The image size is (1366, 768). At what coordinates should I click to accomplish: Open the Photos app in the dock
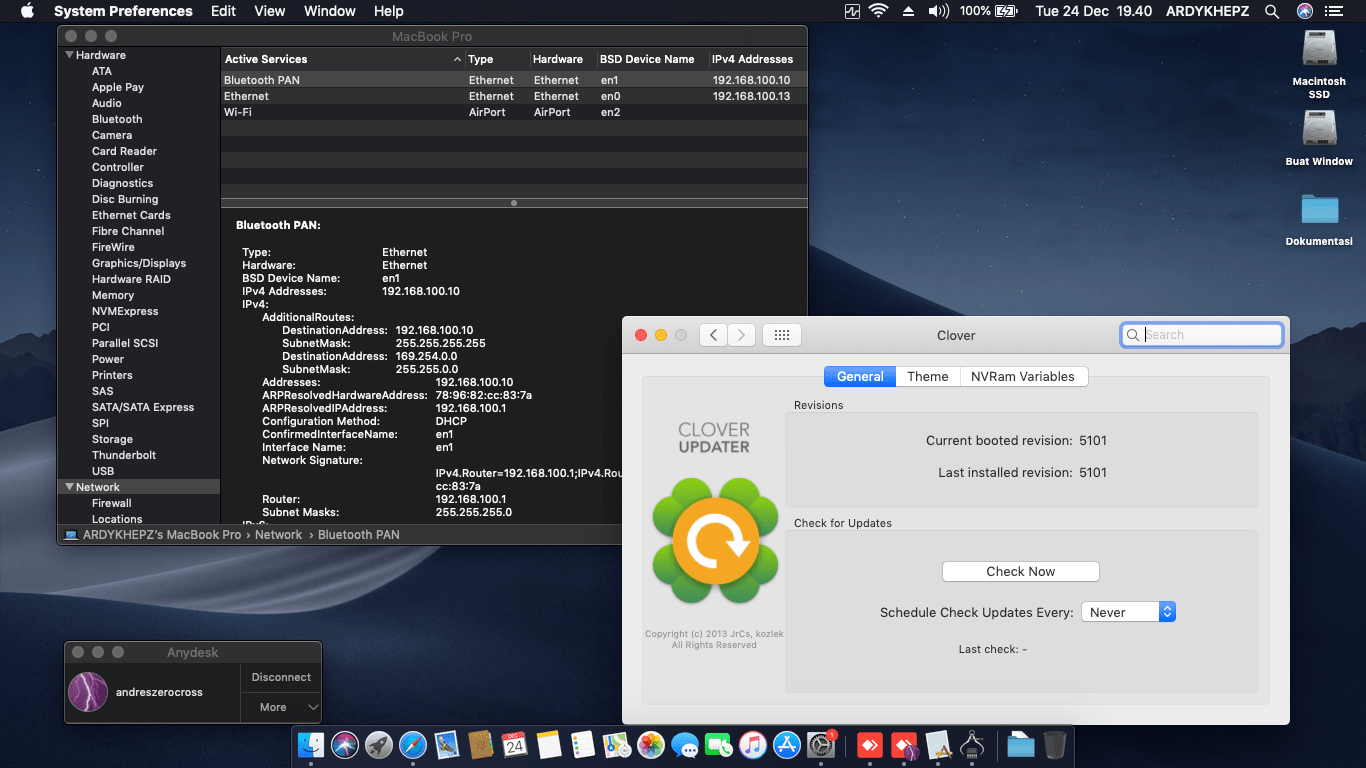point(651,744)
